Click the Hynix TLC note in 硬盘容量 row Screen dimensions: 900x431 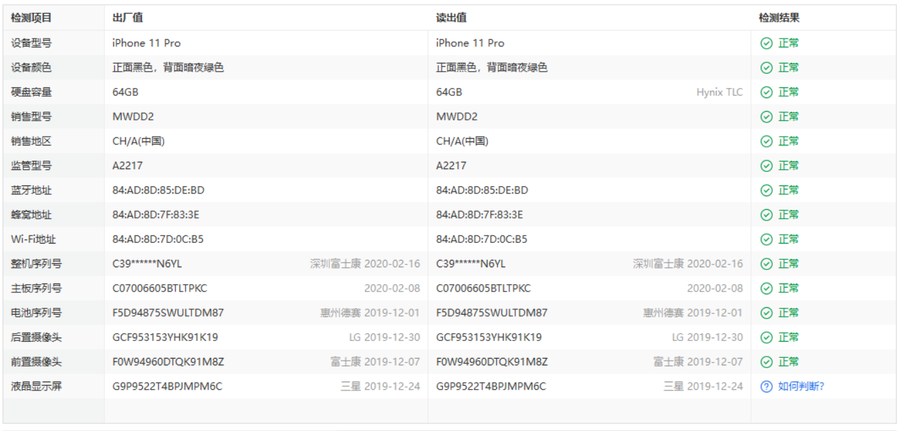click(719, 92)
